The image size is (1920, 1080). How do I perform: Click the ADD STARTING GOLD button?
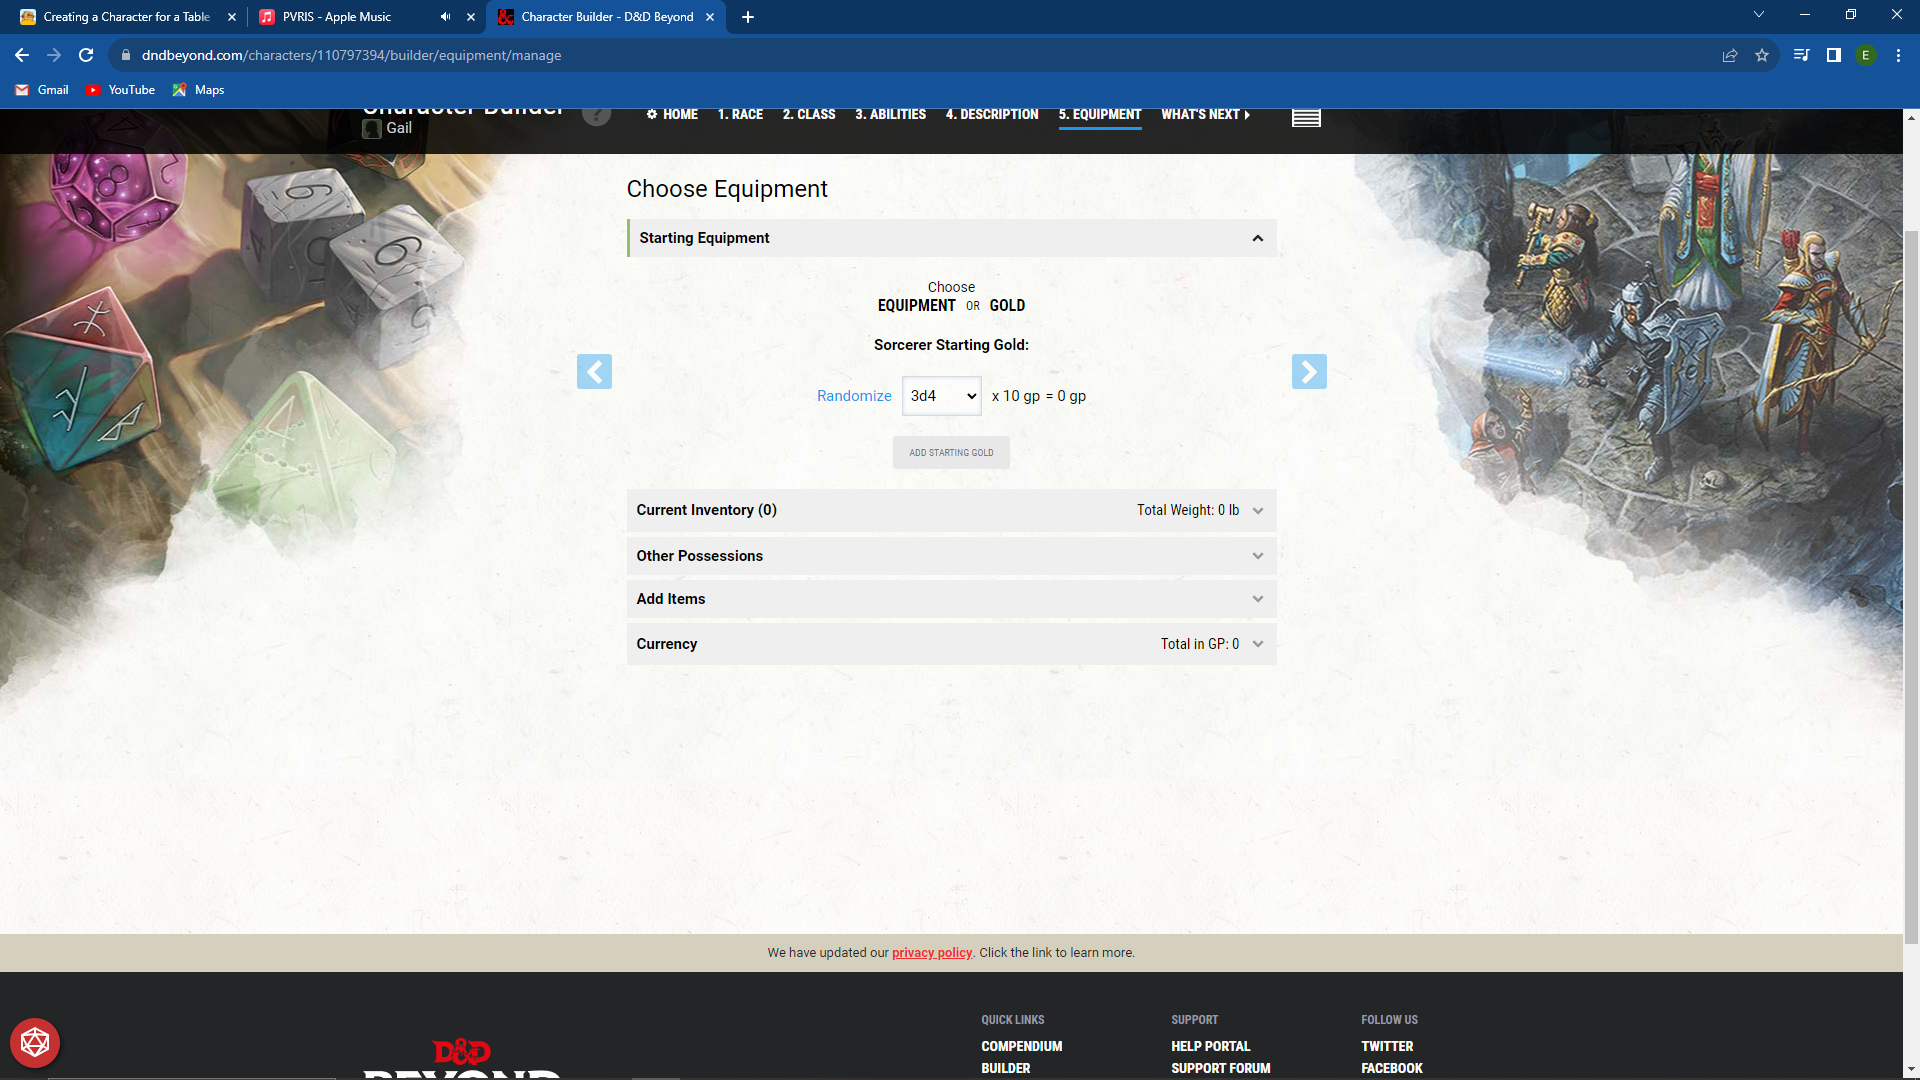[x=950, y=452]
